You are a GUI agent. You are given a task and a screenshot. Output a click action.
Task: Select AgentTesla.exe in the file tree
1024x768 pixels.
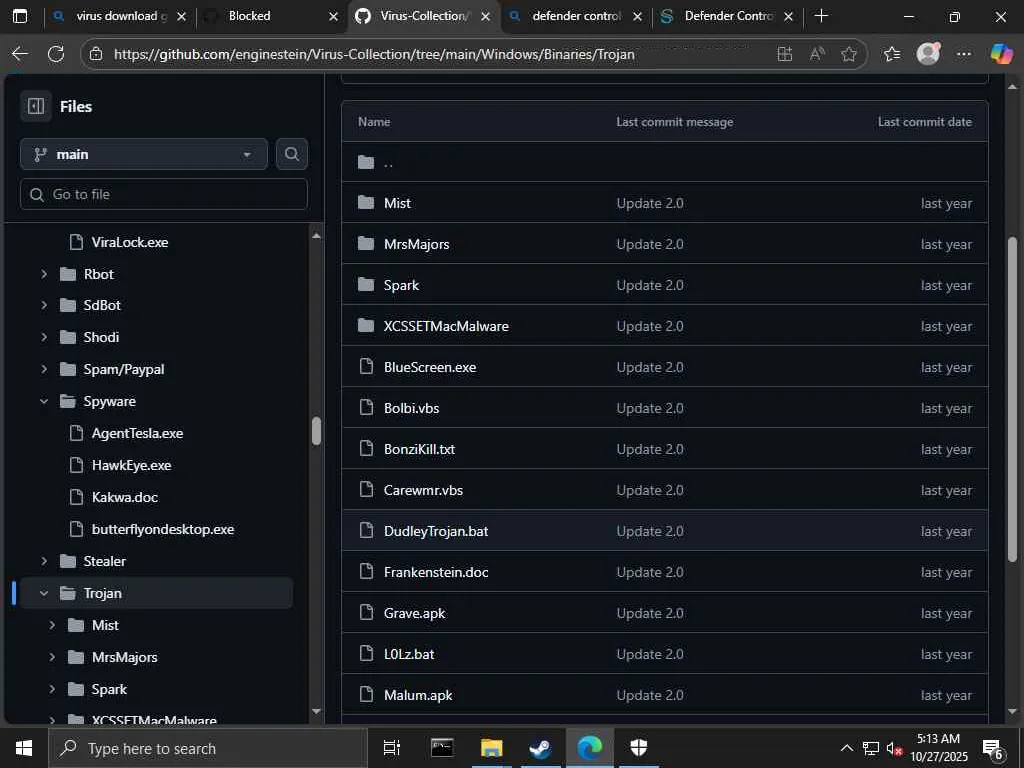click(137, 433)
